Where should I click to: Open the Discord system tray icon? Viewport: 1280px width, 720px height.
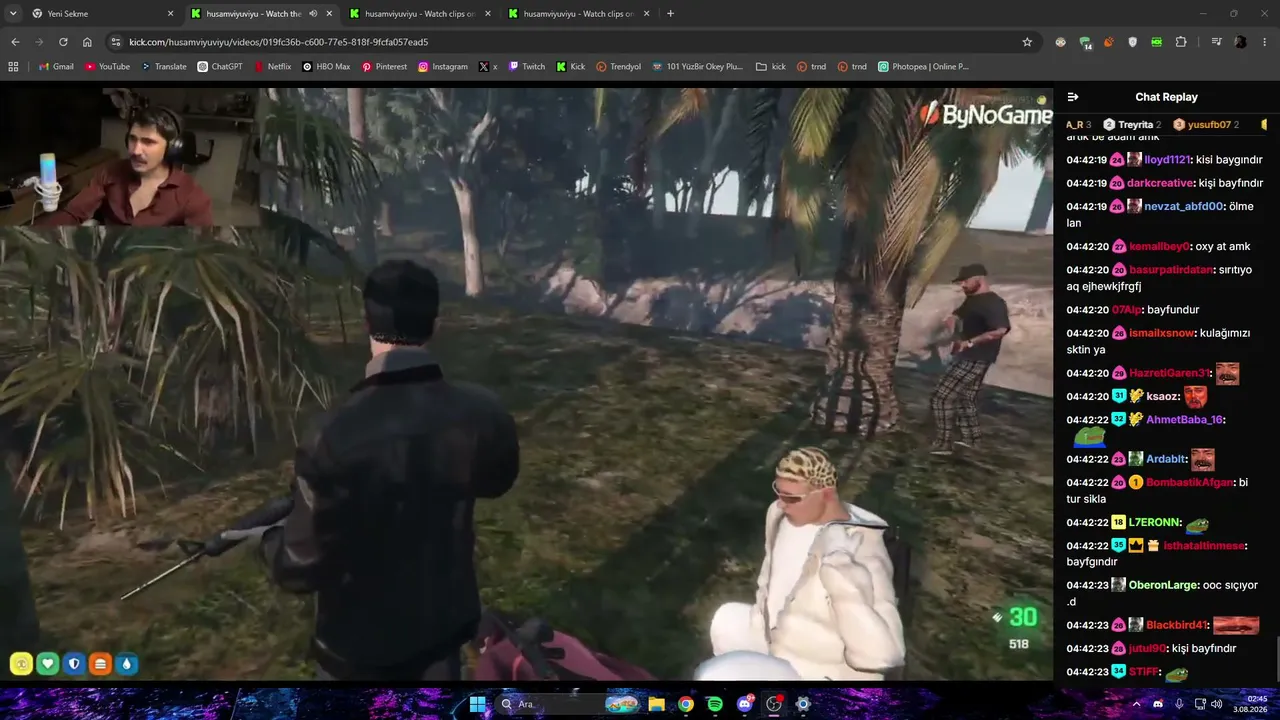click(1158, 704)
